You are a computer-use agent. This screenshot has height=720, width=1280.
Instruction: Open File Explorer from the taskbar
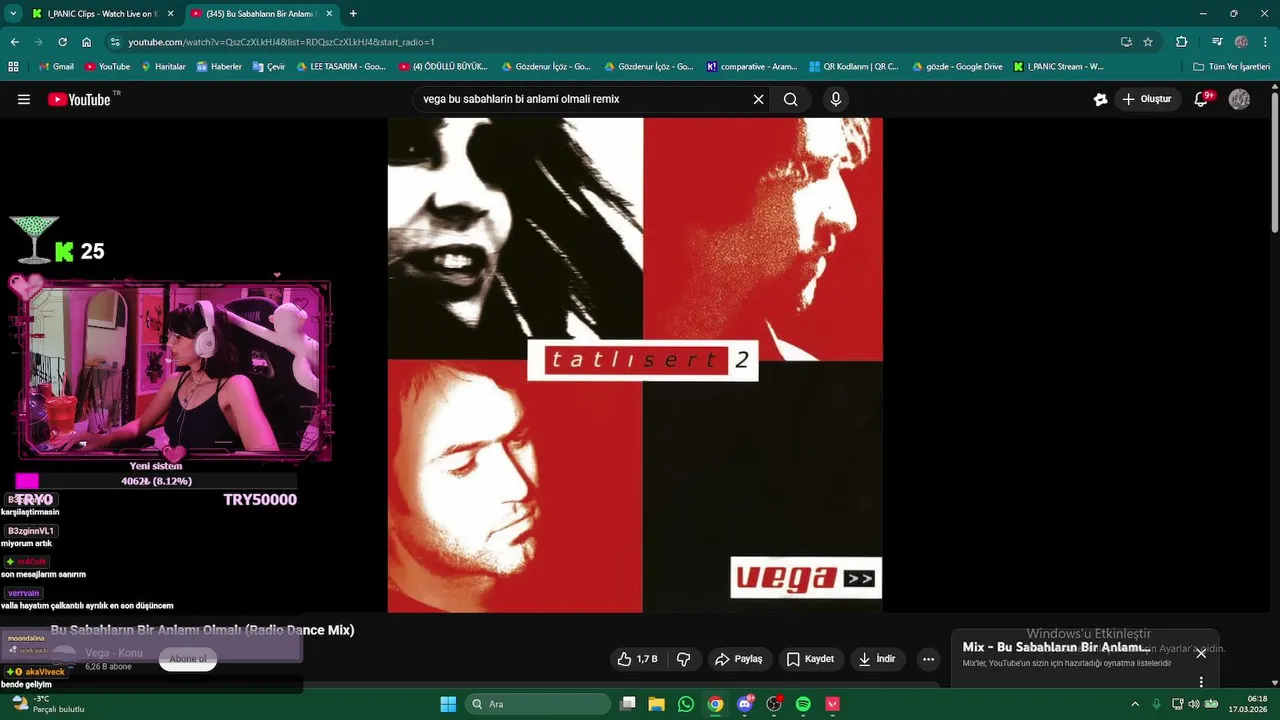[656, 704]
